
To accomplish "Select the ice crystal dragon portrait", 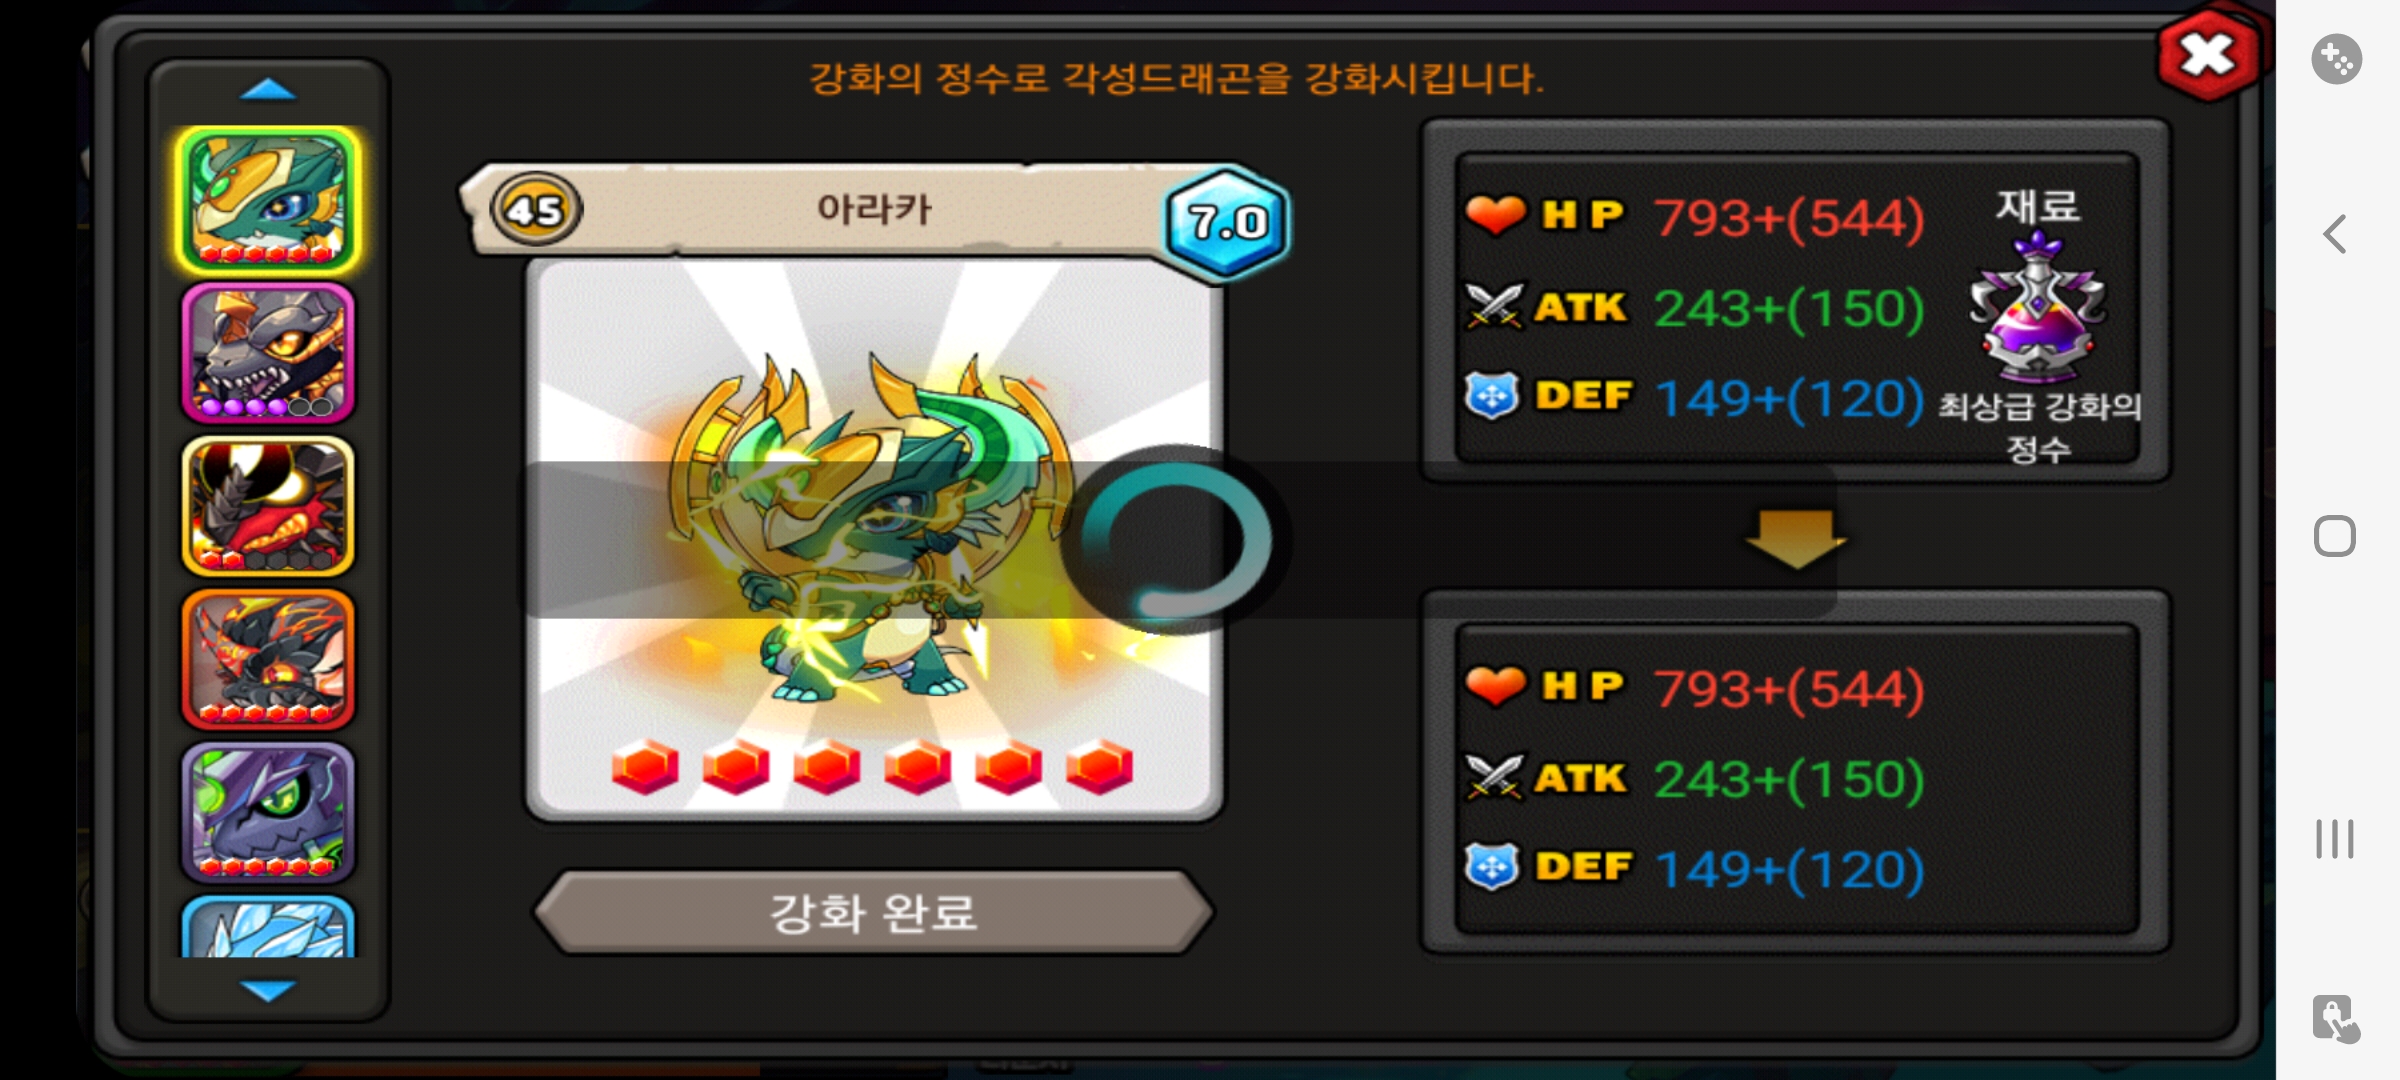I will (268, 927).
